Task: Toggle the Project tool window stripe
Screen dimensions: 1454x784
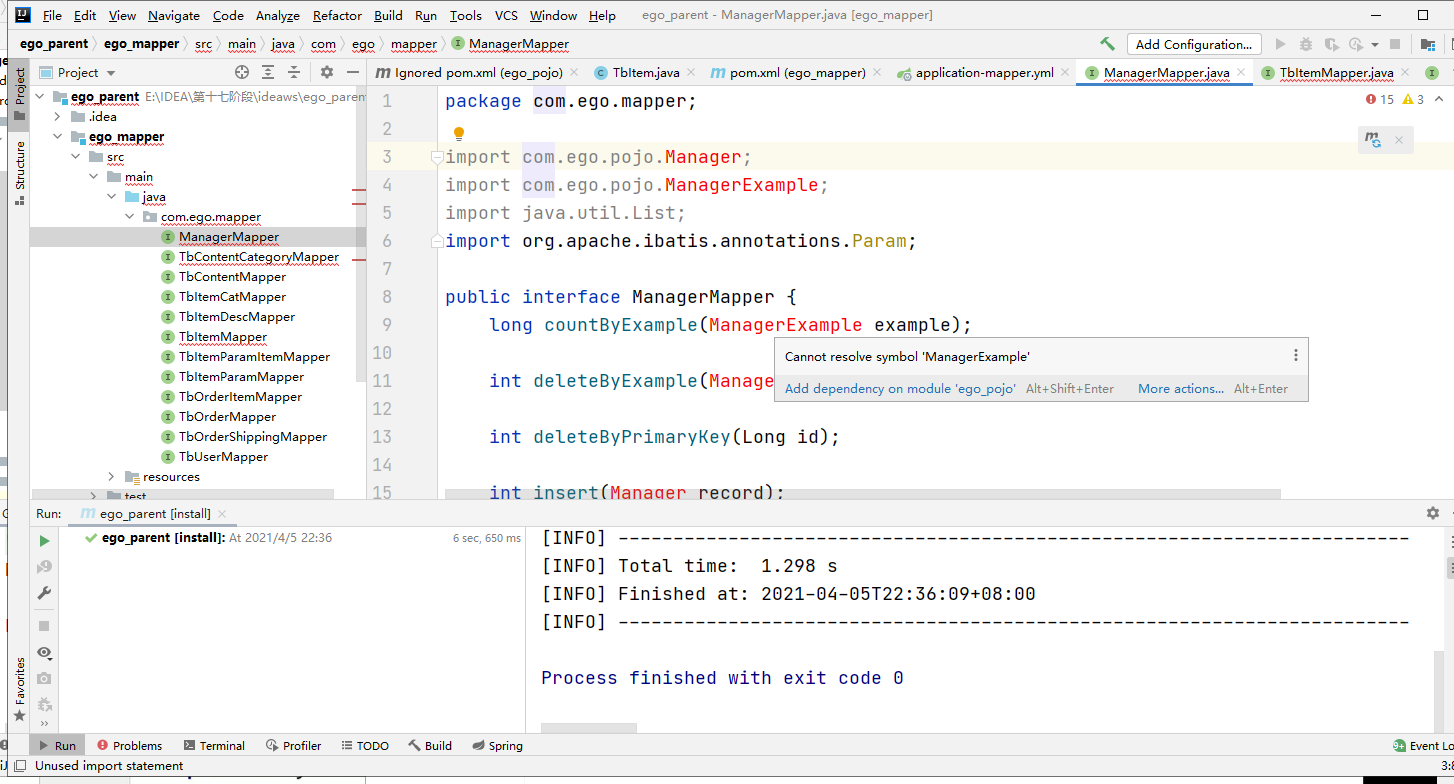Action: coord(19,93)
